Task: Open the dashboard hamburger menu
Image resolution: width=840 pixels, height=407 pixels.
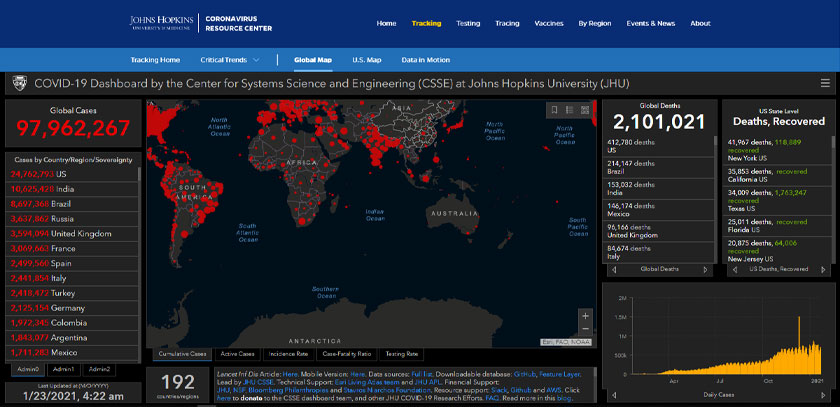Action: tap(823, 85)
